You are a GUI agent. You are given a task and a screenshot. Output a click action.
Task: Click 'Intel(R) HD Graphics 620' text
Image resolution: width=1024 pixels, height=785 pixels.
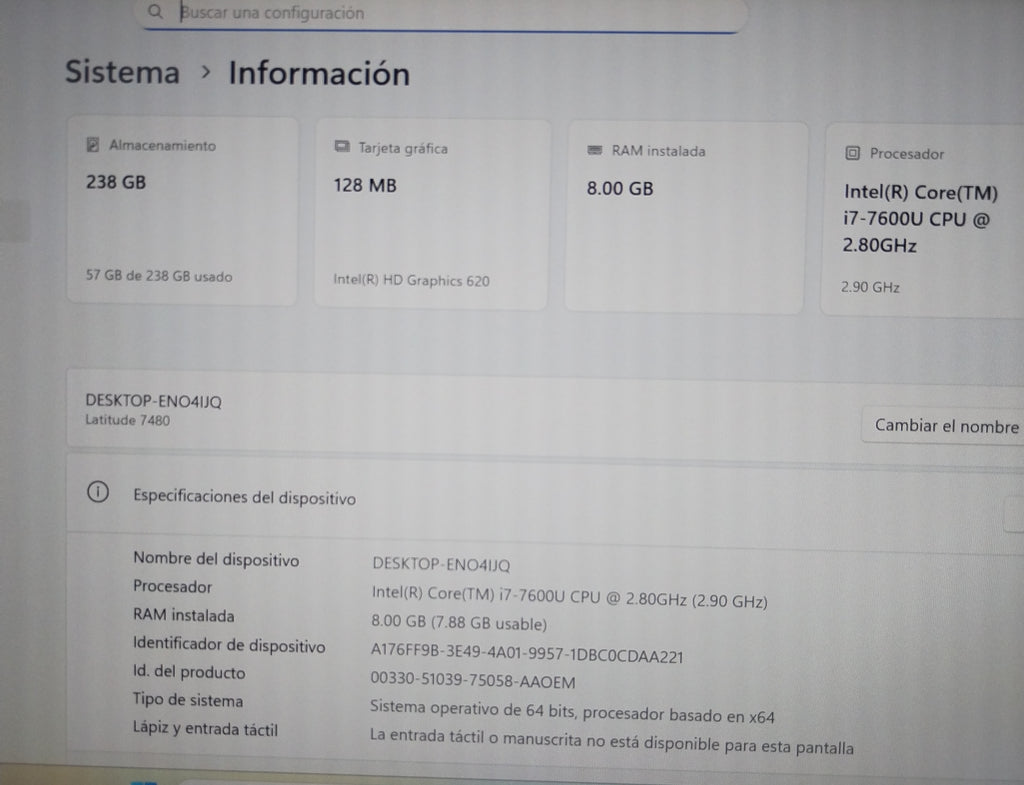click(411, 280)
